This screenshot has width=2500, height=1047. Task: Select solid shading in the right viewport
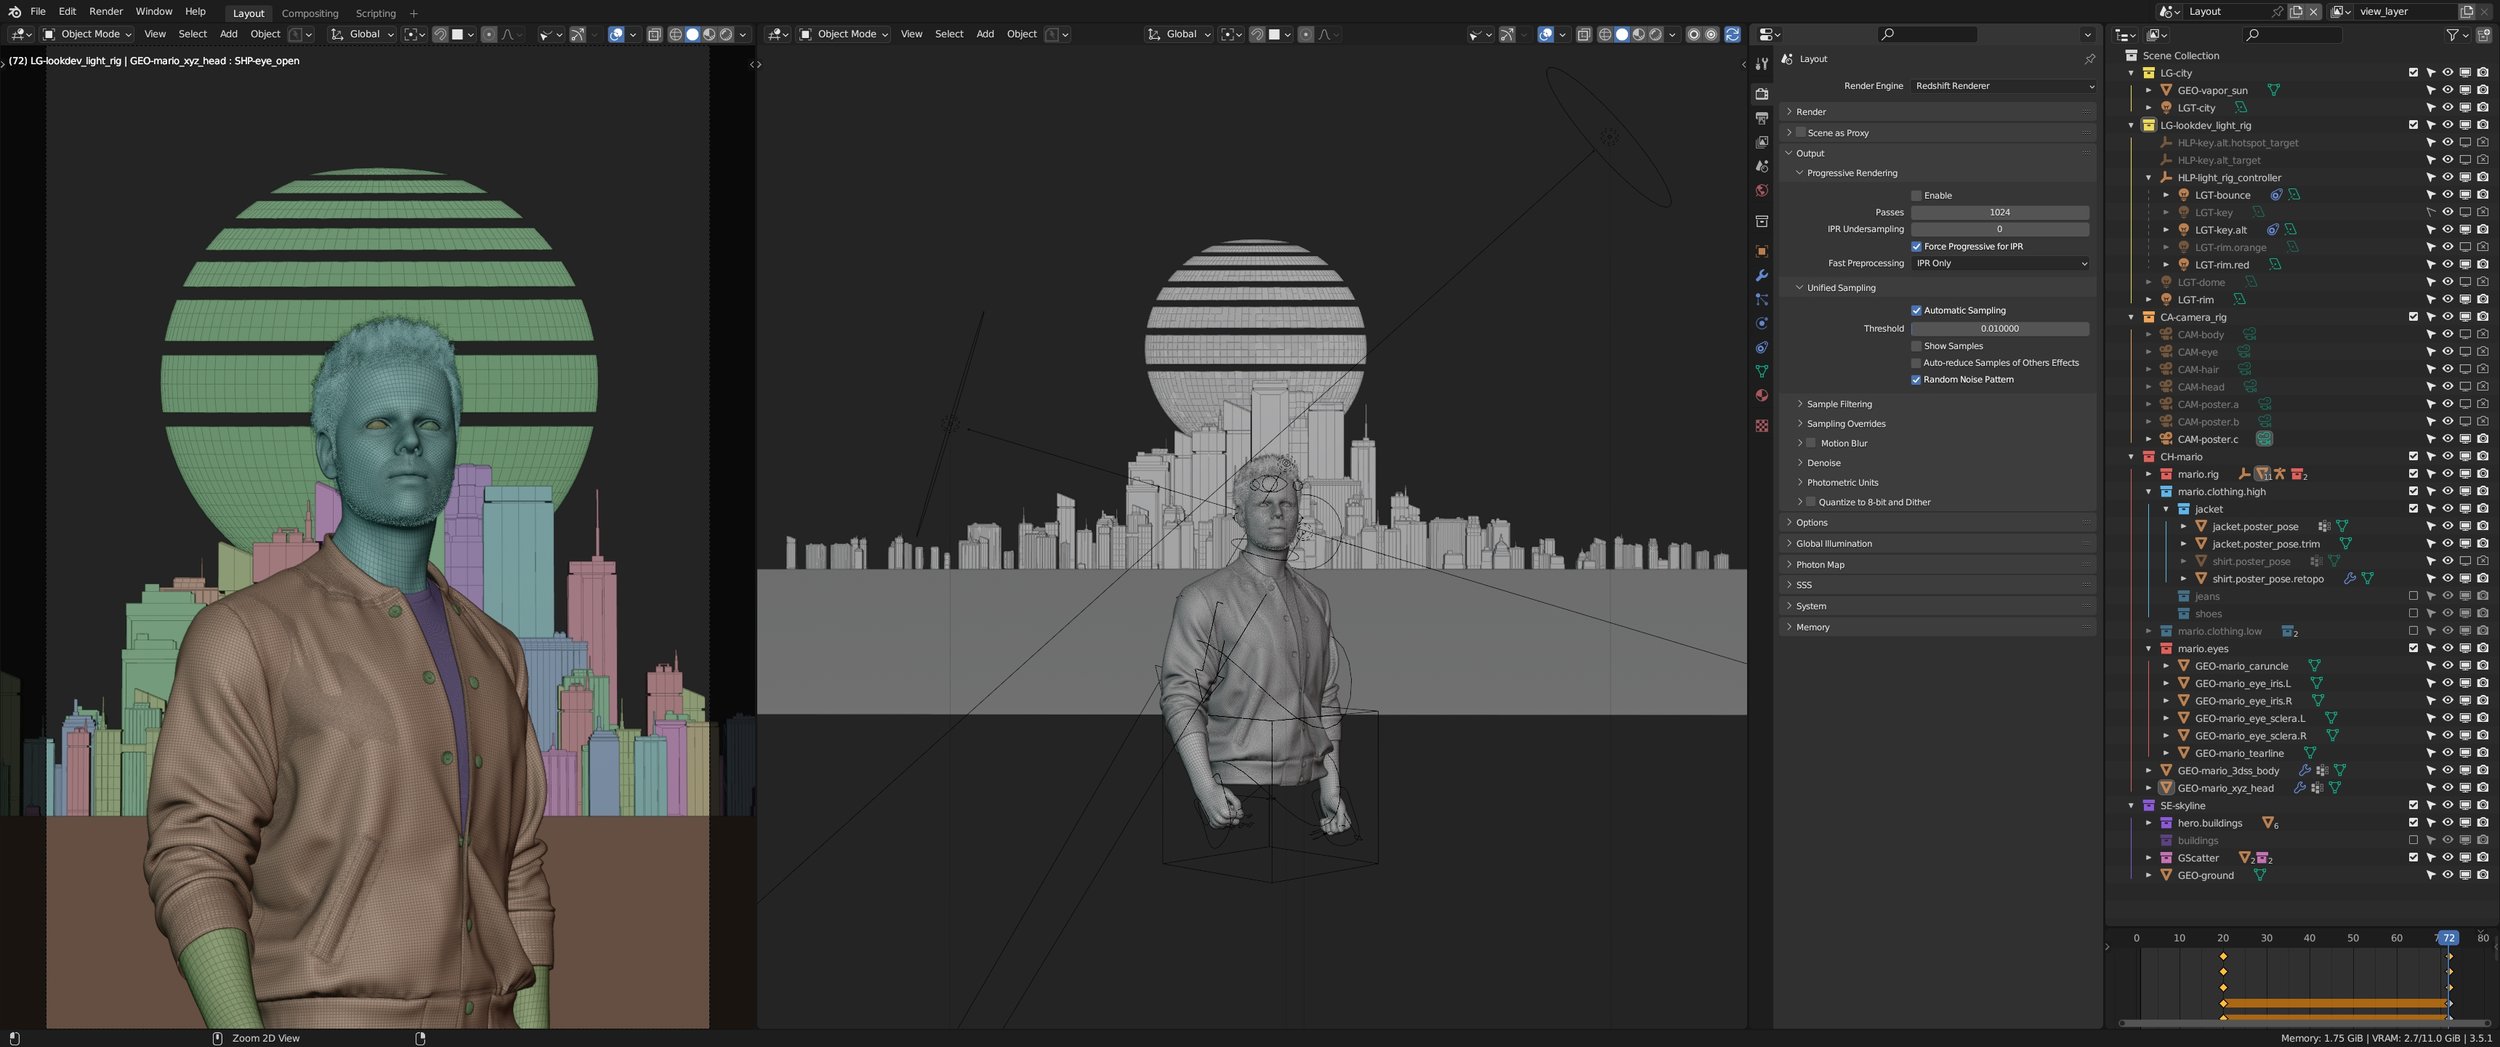[1621, 34]
